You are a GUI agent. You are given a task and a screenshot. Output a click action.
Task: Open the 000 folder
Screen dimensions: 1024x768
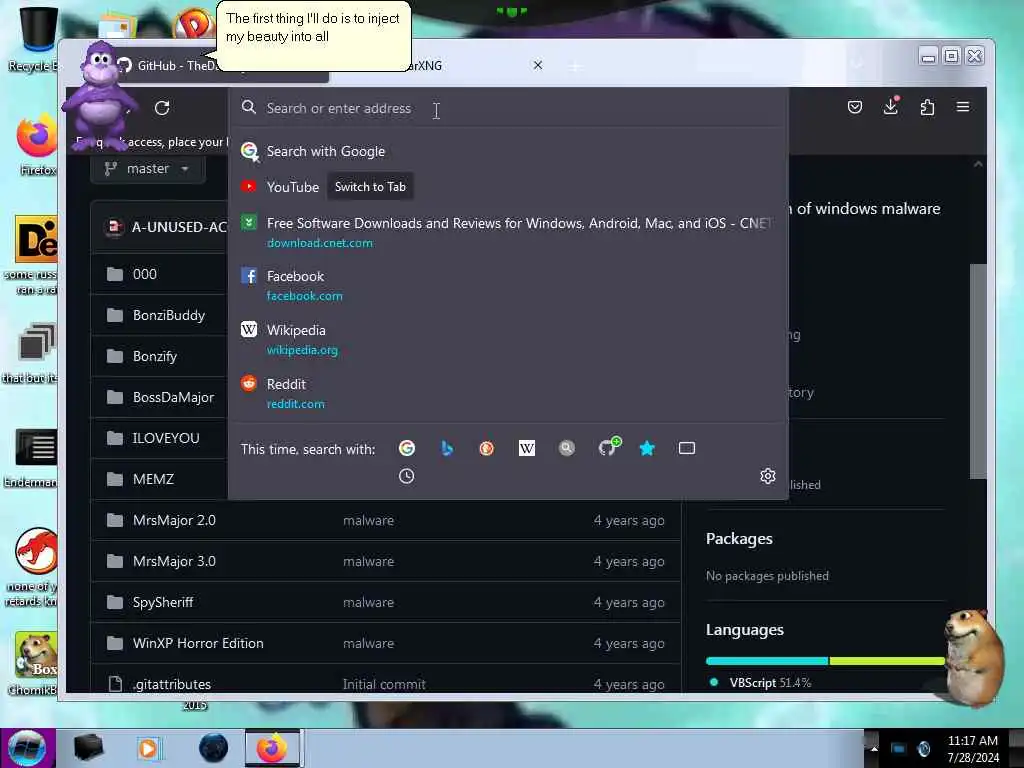pos(145,274)
